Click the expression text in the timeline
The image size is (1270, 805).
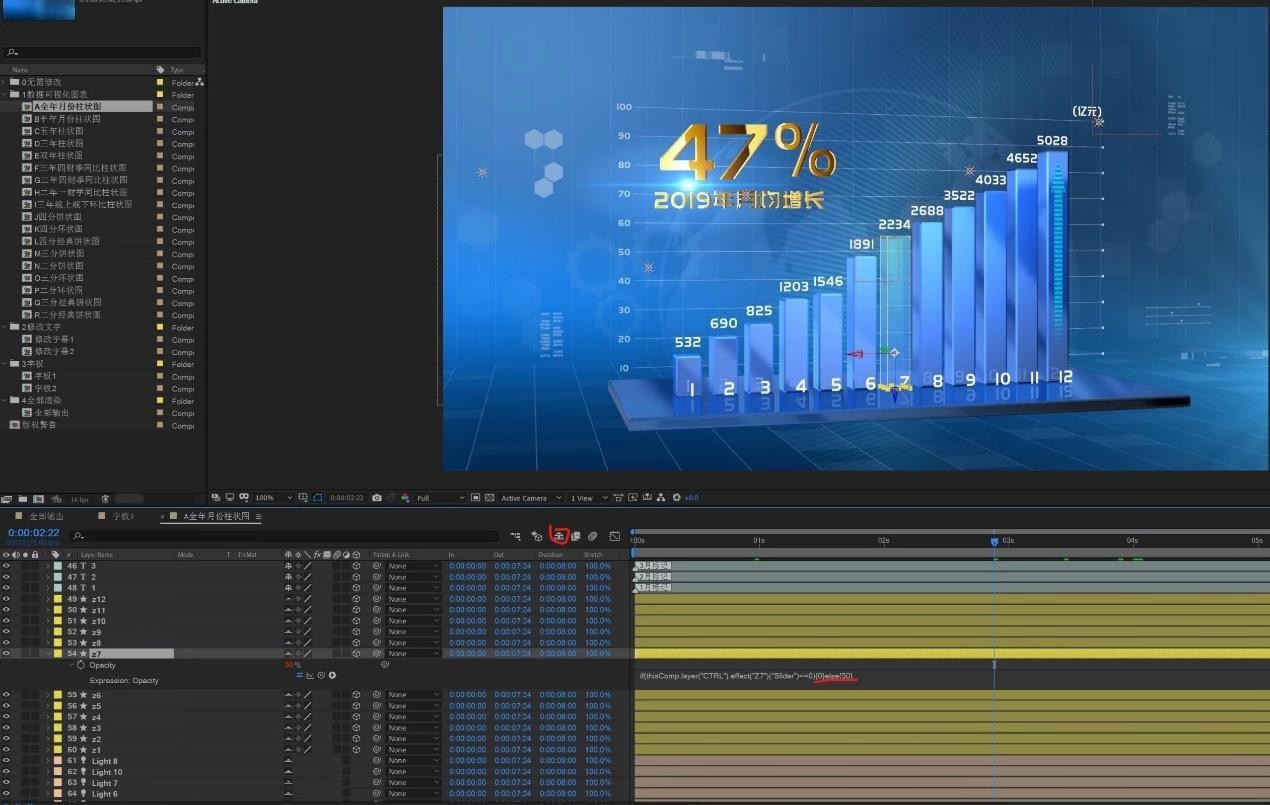coord(745,677)
